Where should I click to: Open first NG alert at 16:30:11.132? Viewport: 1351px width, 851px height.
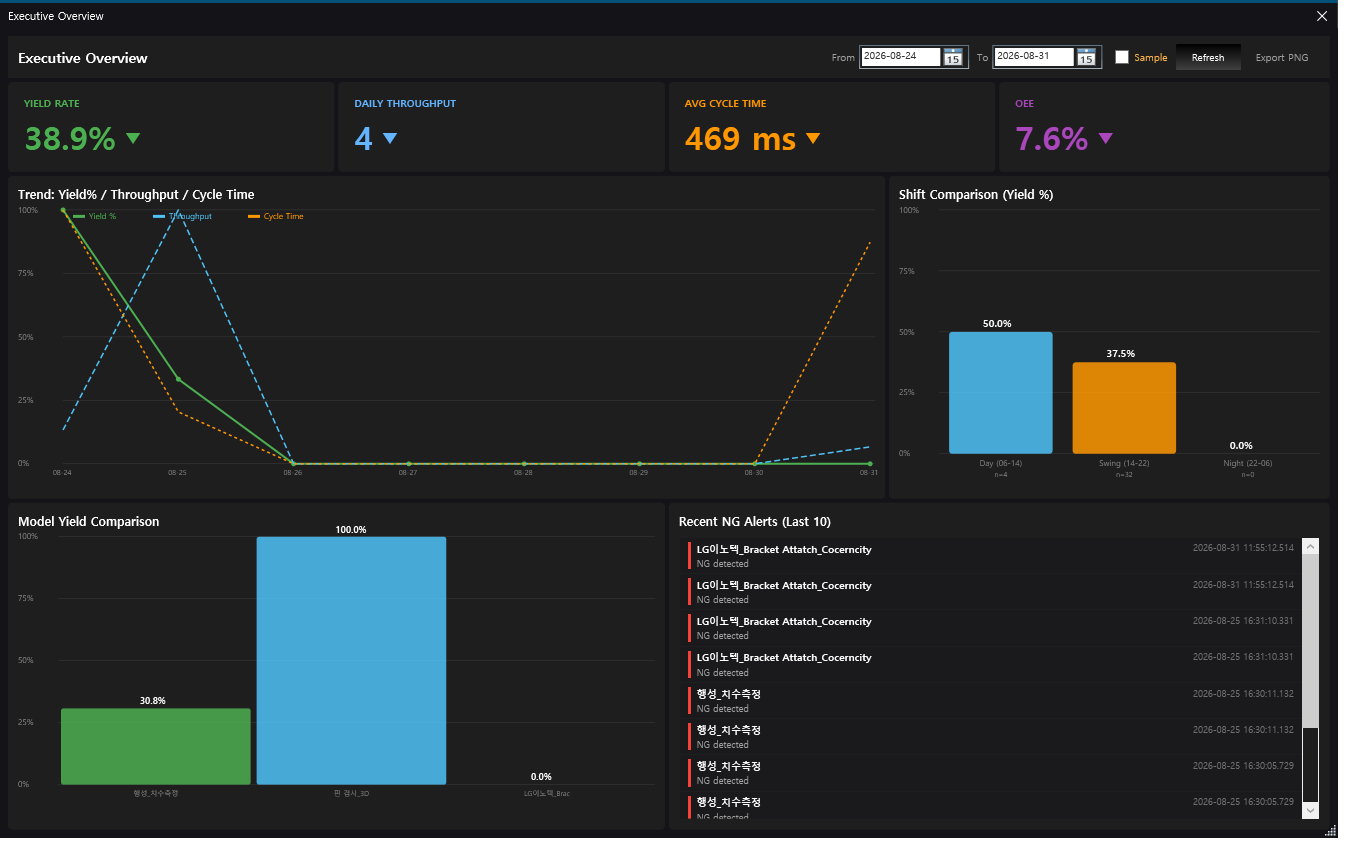tap(990, 700)
